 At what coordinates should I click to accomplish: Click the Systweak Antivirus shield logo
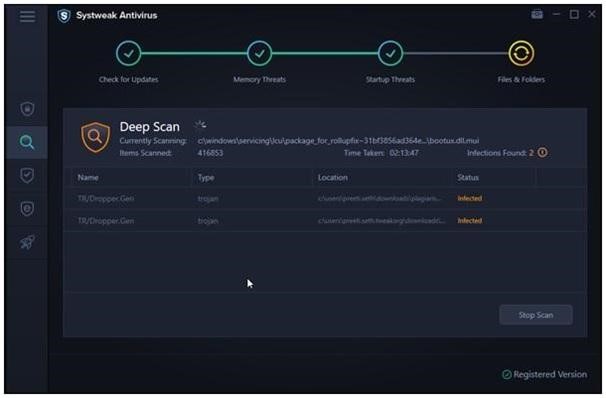pyautogui.click(x=64, y=16)
